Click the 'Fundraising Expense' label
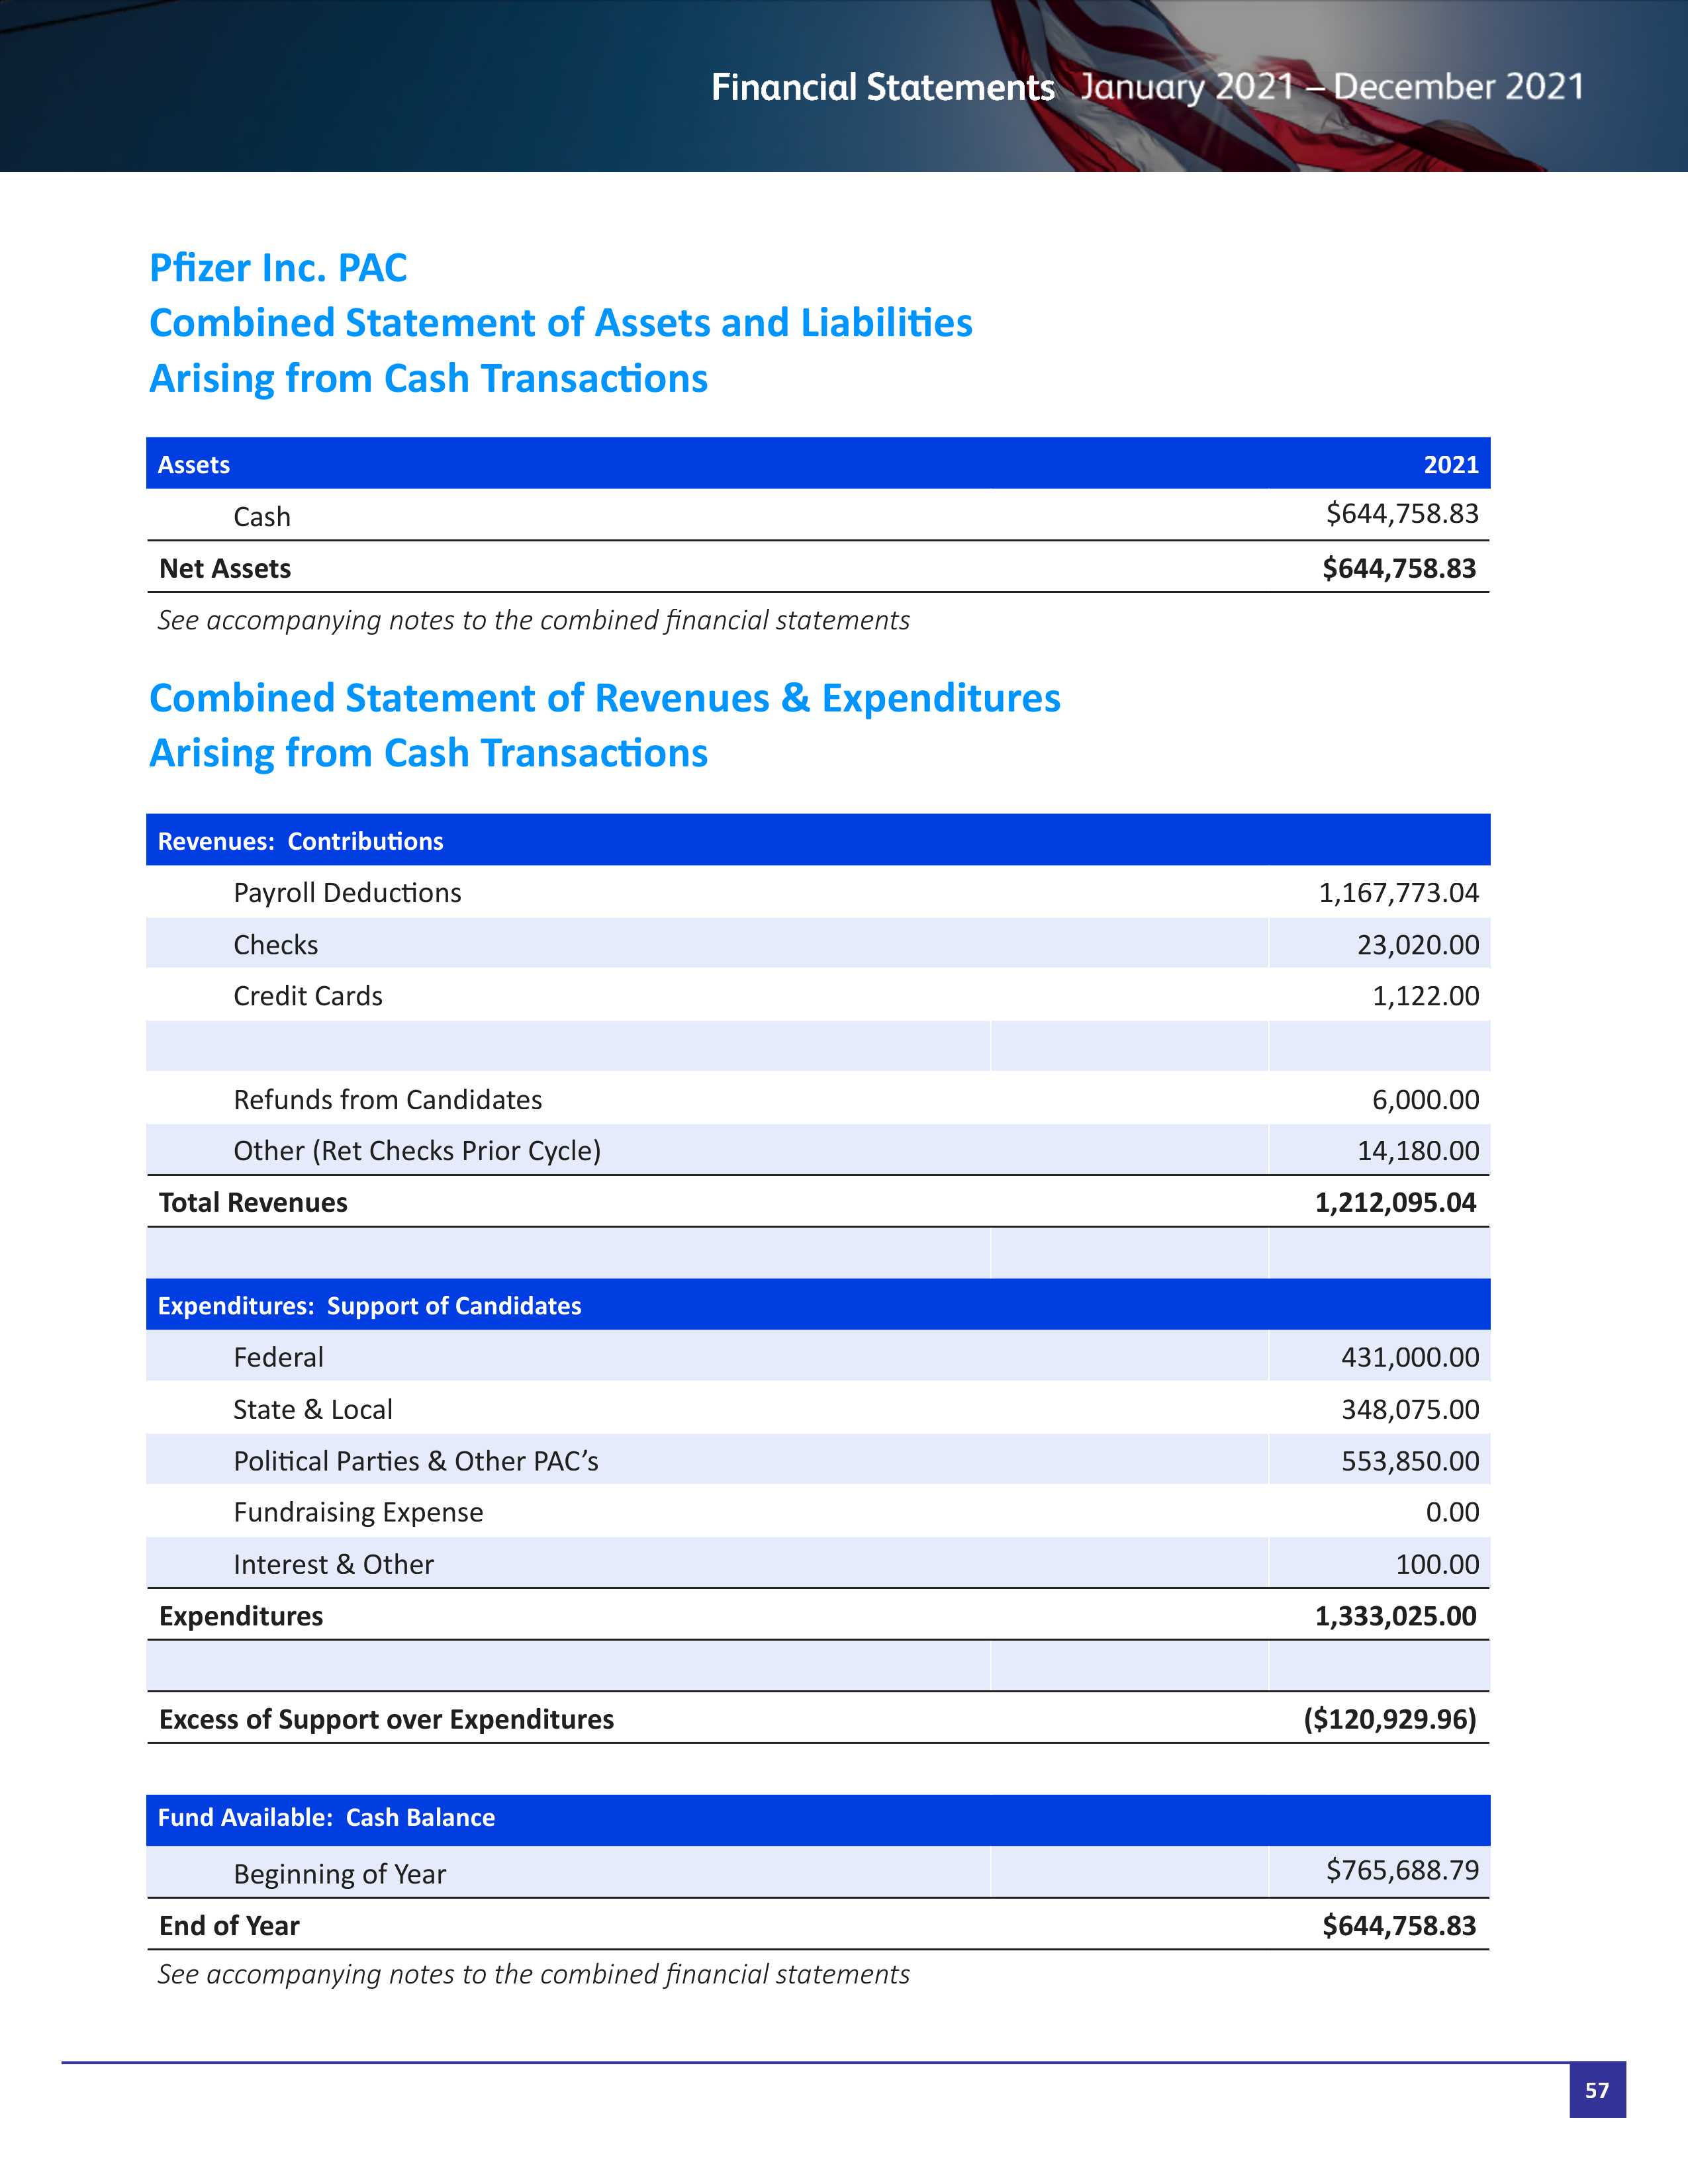This screenshot has width=1688, height=2184. tap(358, 1513)
